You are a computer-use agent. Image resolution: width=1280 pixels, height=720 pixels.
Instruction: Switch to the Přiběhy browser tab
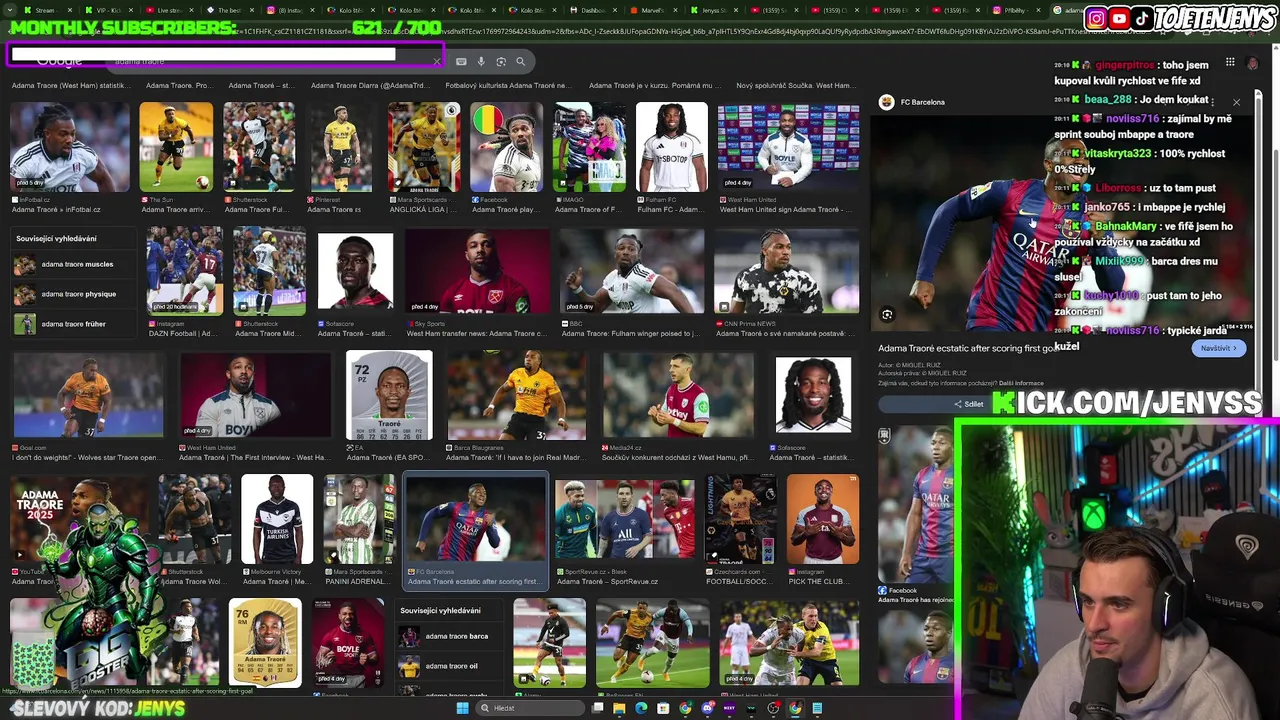click(1015, 10)
